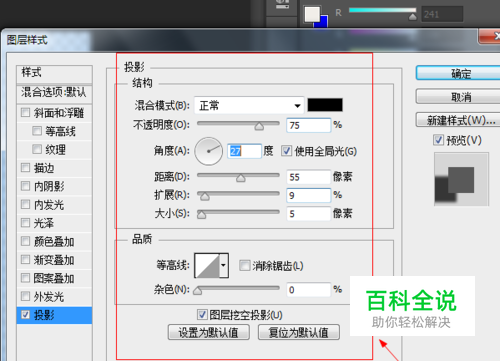Click the 杂色 slider handle
500x361 pixels.
click(x=197, y=291)
